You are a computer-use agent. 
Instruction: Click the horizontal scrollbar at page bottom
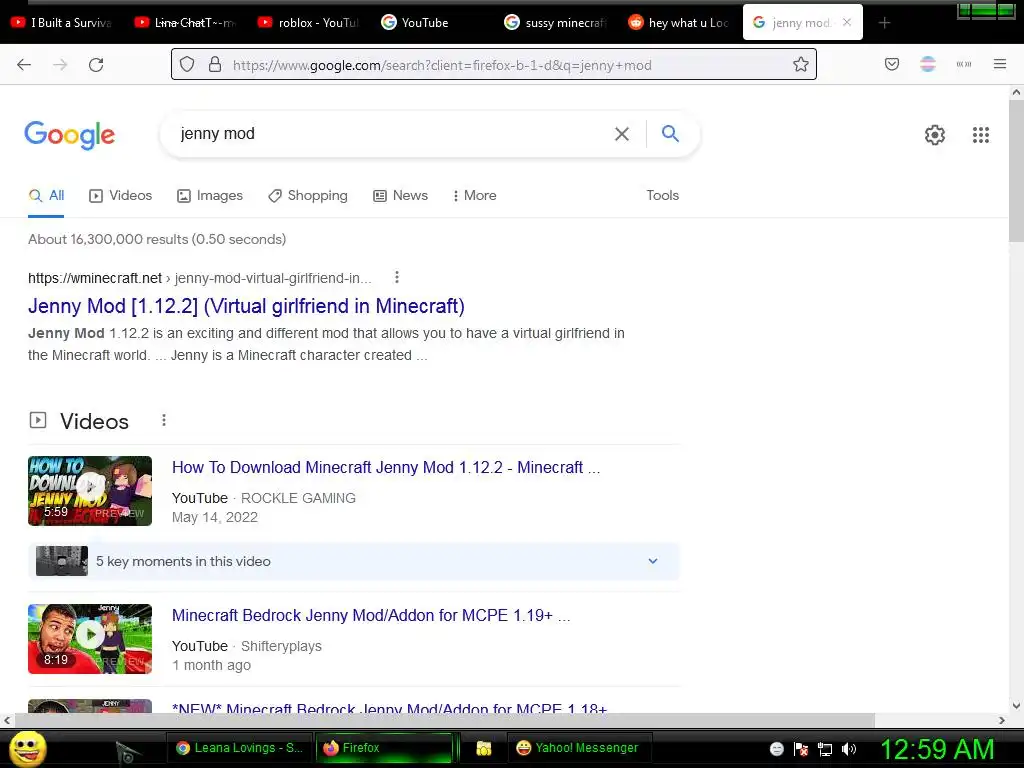[445, 720]
